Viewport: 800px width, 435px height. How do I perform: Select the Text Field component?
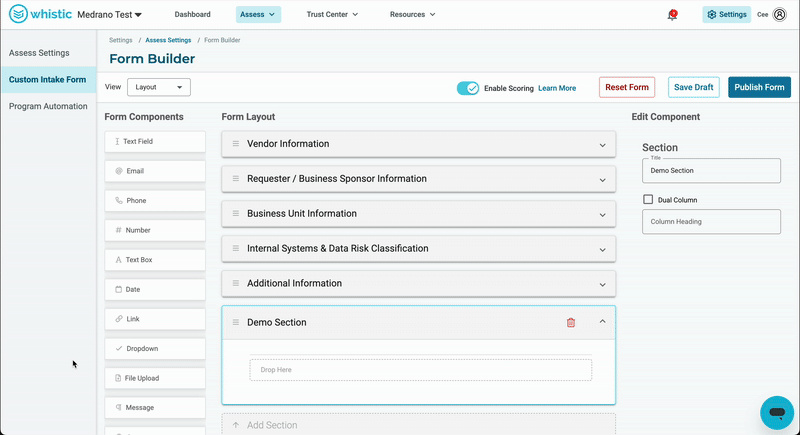point(155,141)
